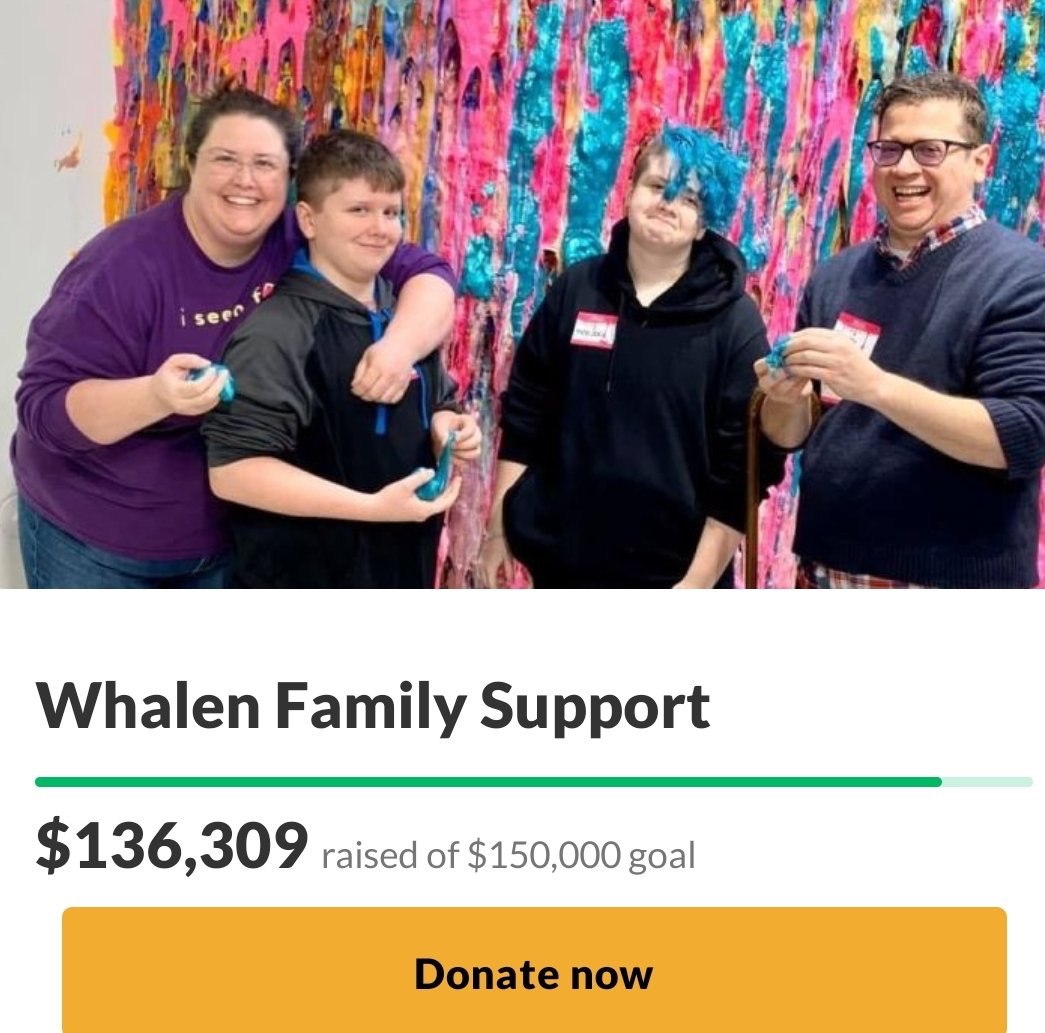Image resolution: width=1045 pixels, height=1033 pixels.
Task: Click the wooden cane beside black hoodie
Action: (754, 487)
